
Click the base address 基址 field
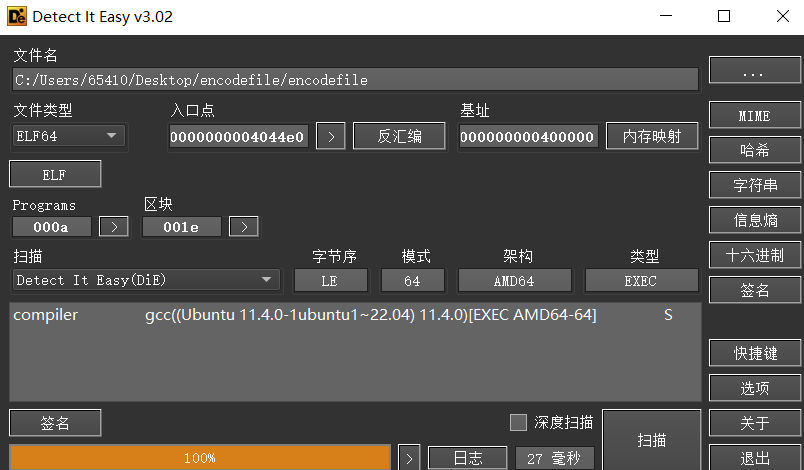528,137
